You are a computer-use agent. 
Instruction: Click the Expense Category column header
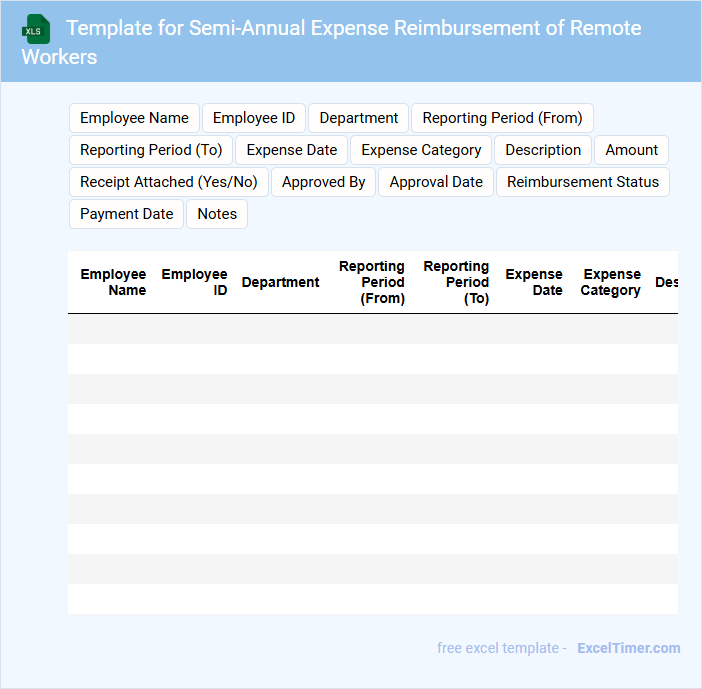click(610, 282)
